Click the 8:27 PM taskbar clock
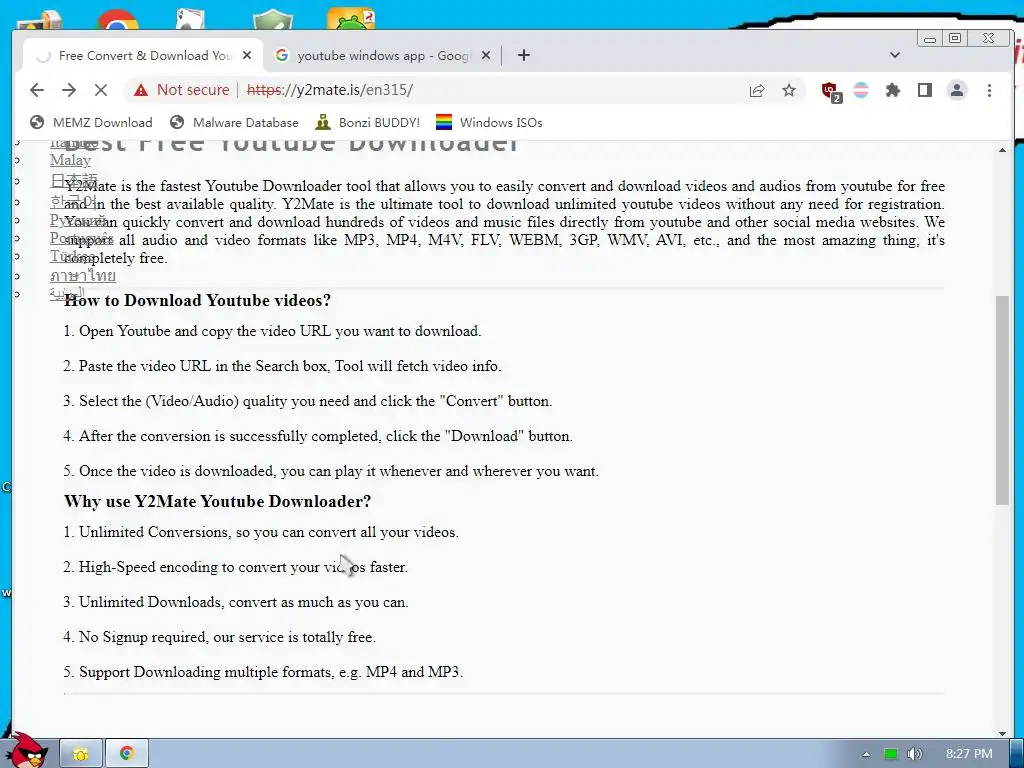 point(968,754)
